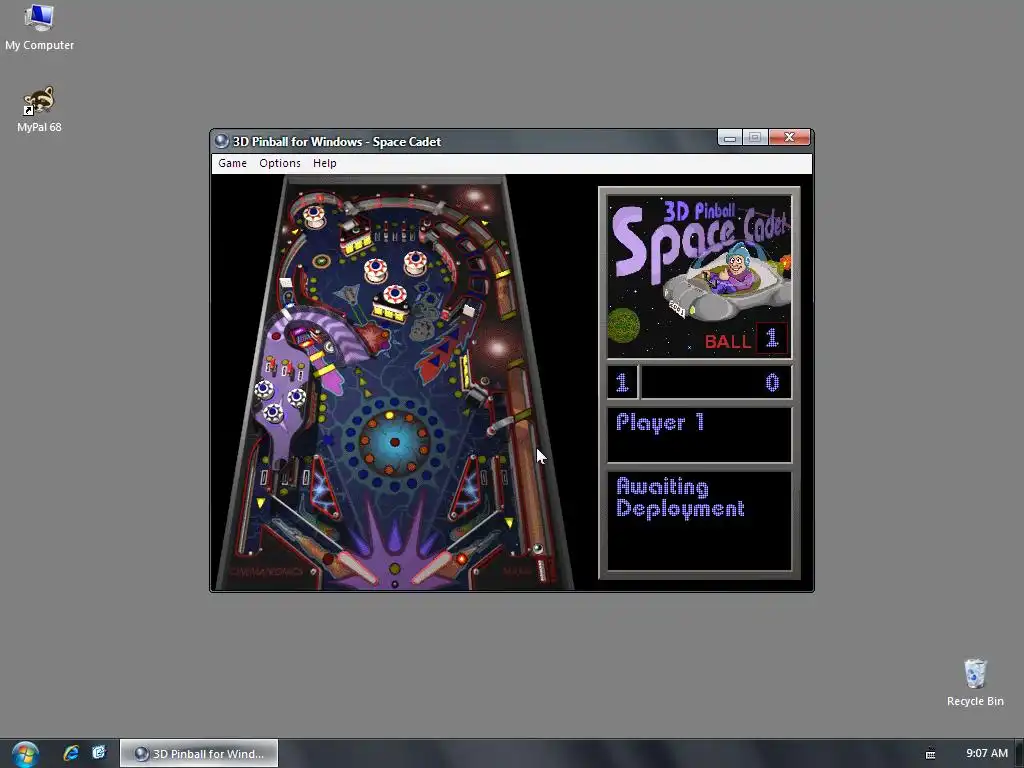Click the taskbar clock showing 9:07 AM
This screenshot has height=768, width=1024.
point(987,753)
